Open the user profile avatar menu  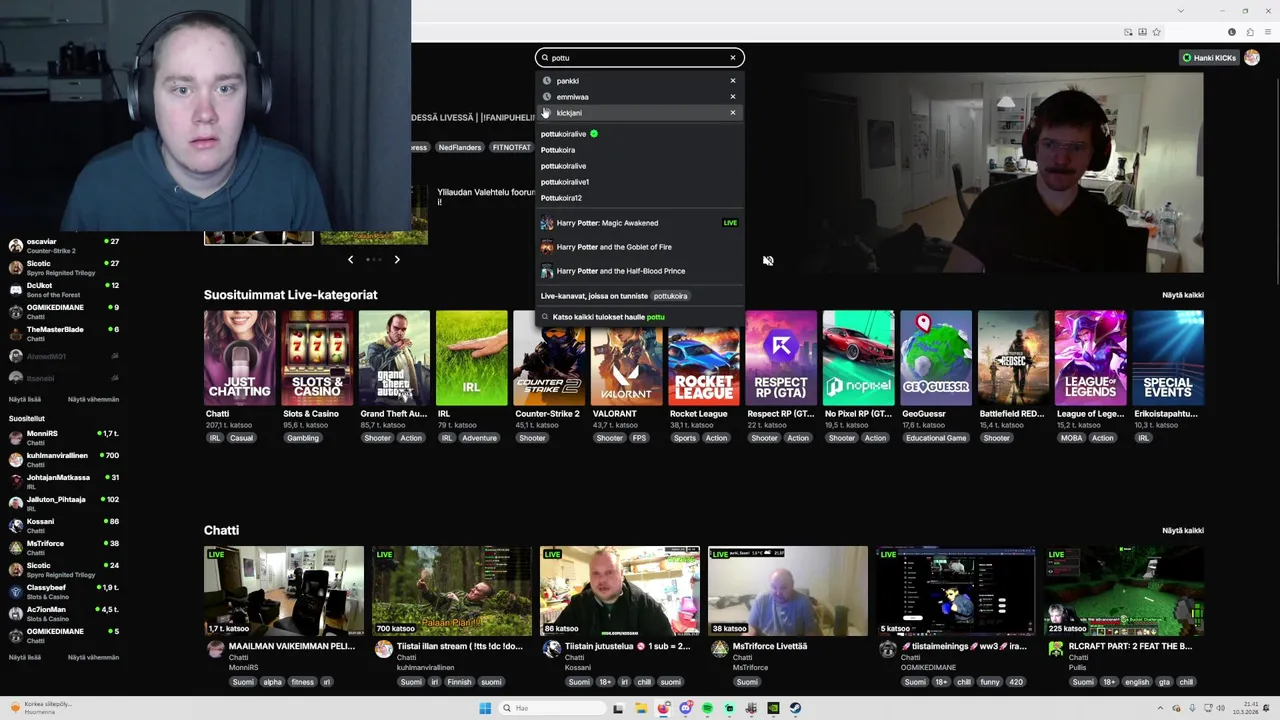(1251, 57)
